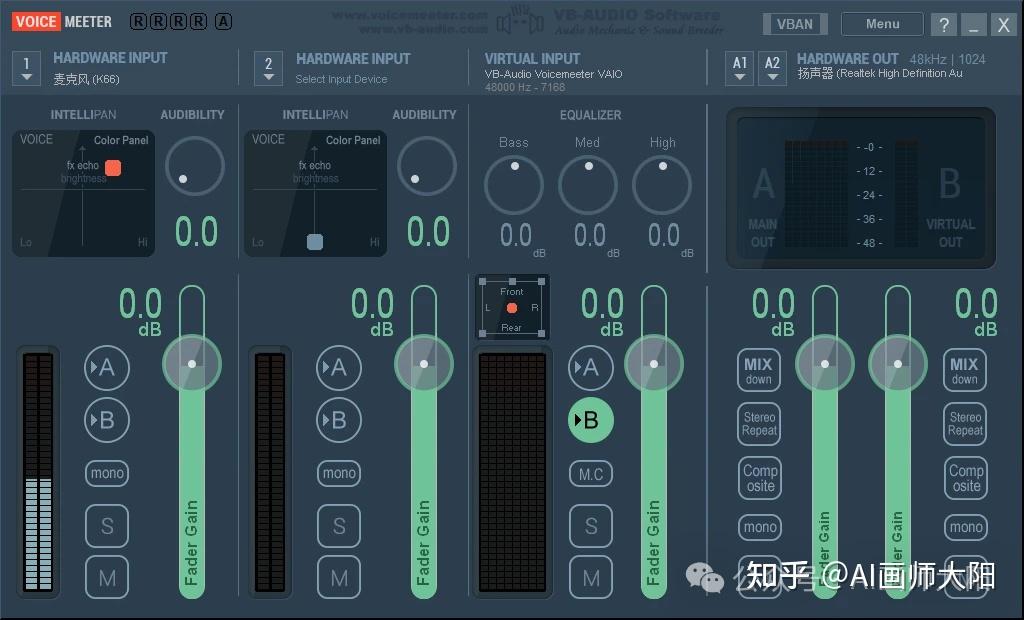Open the A2 hardware output selector
The width and height of the screenshot is (1024, 620).
772,69
